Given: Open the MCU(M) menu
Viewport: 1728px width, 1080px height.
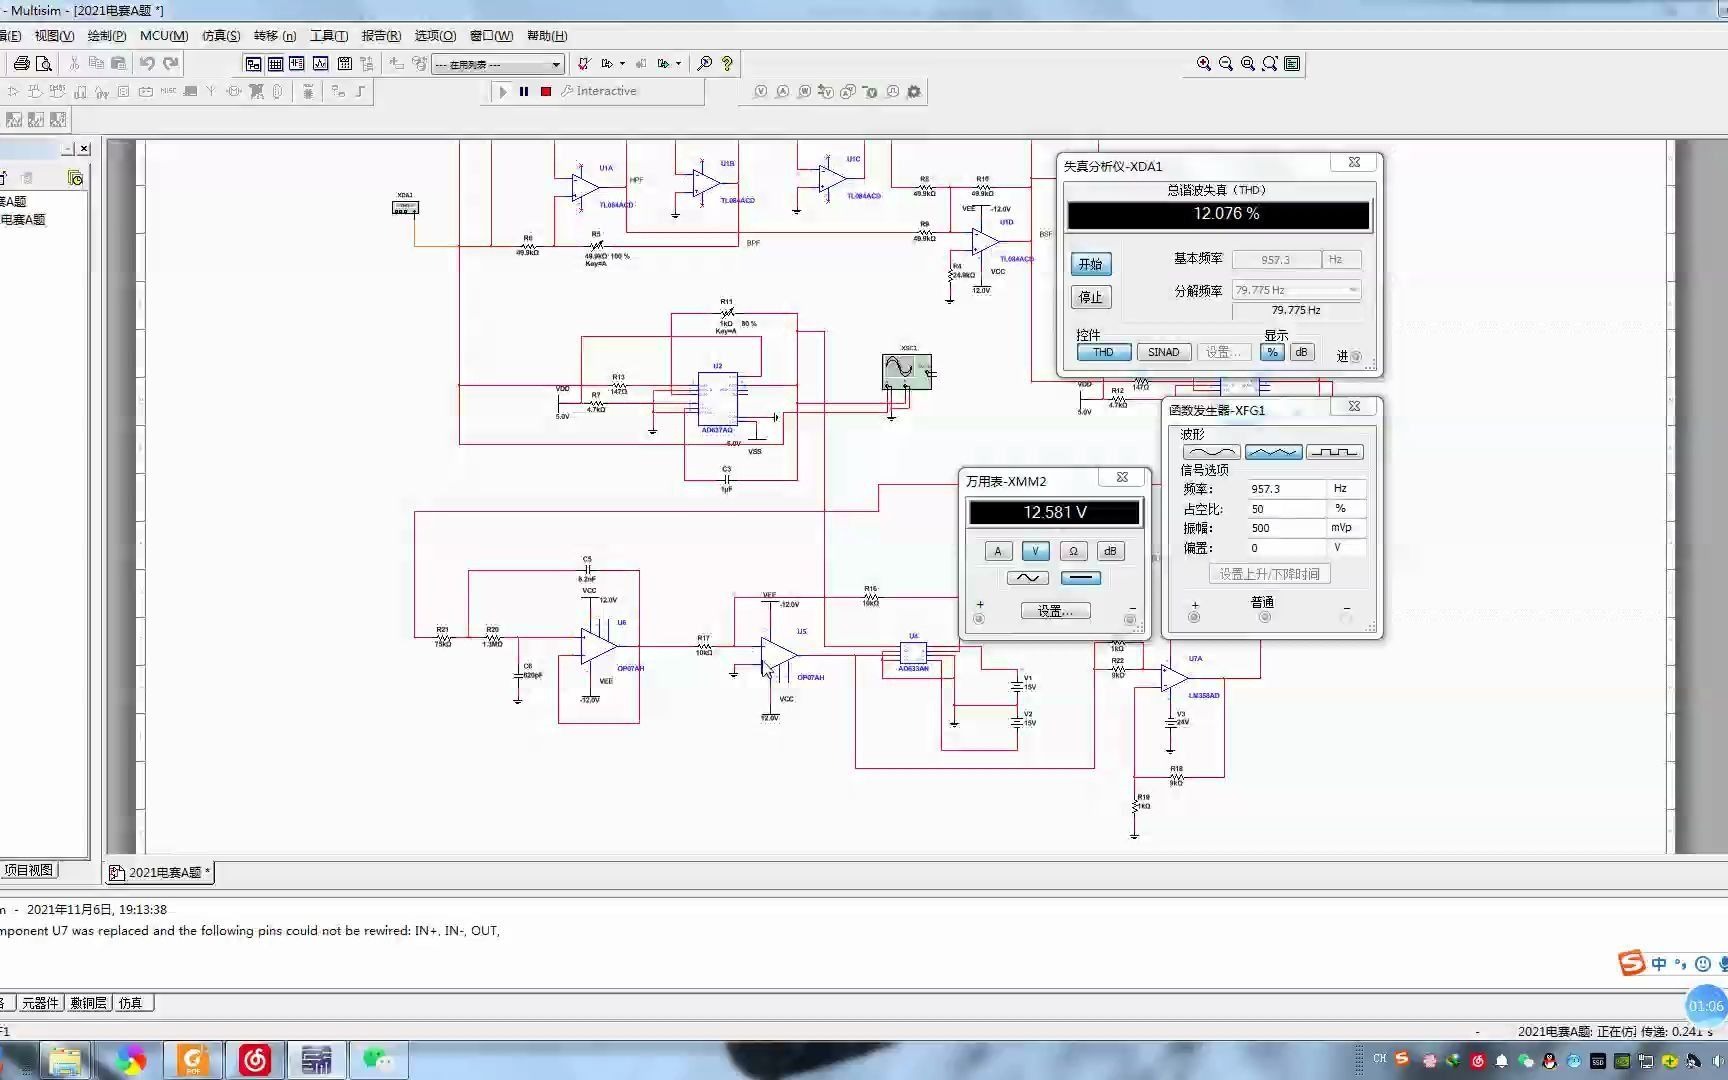Looking at the screenshot, I should [x=164, y=35].
